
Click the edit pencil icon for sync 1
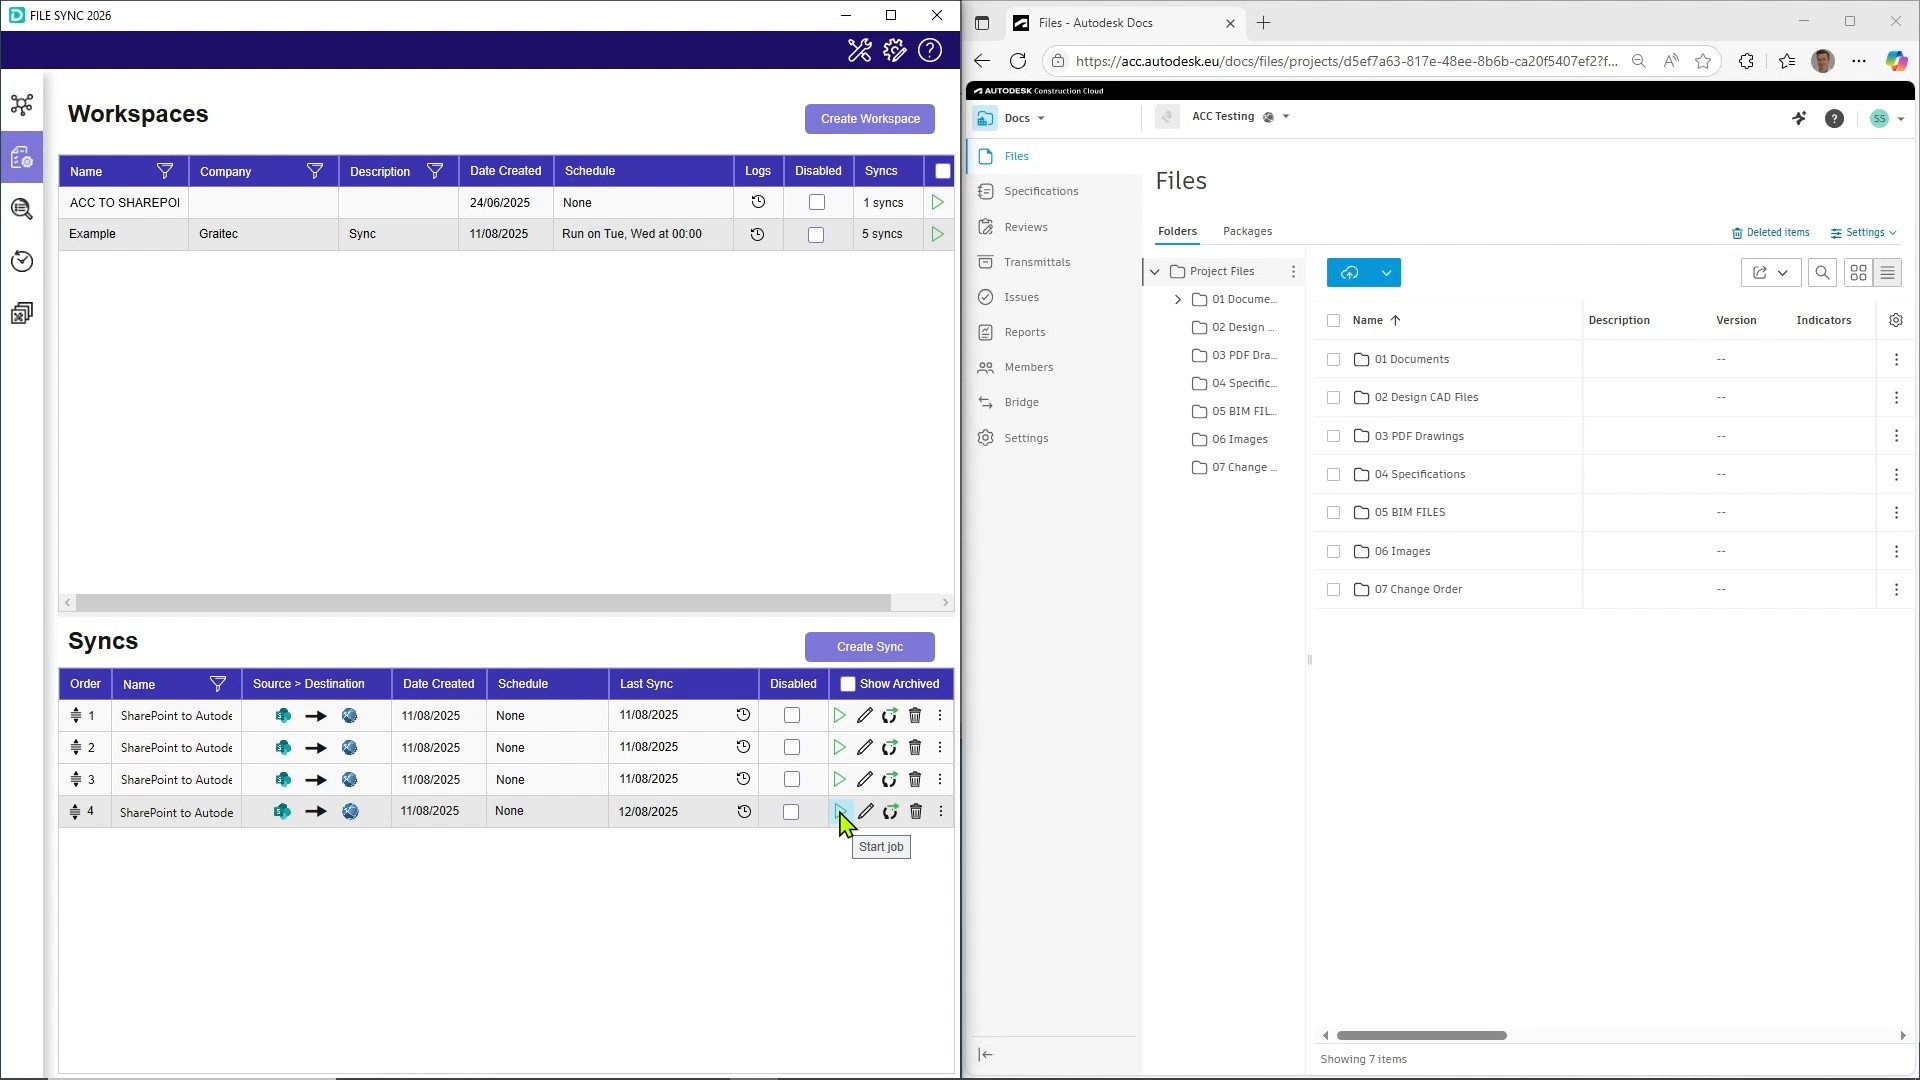point(865,716)
